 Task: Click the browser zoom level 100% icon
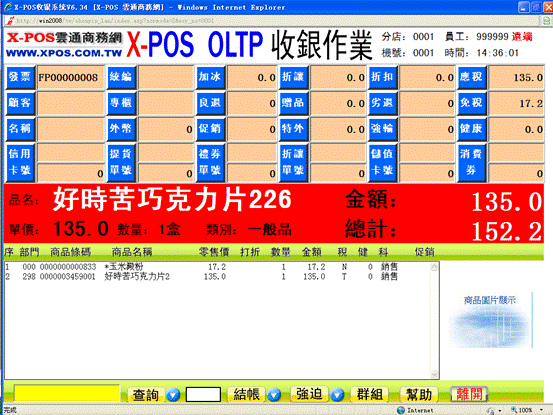tap(522, 410)
